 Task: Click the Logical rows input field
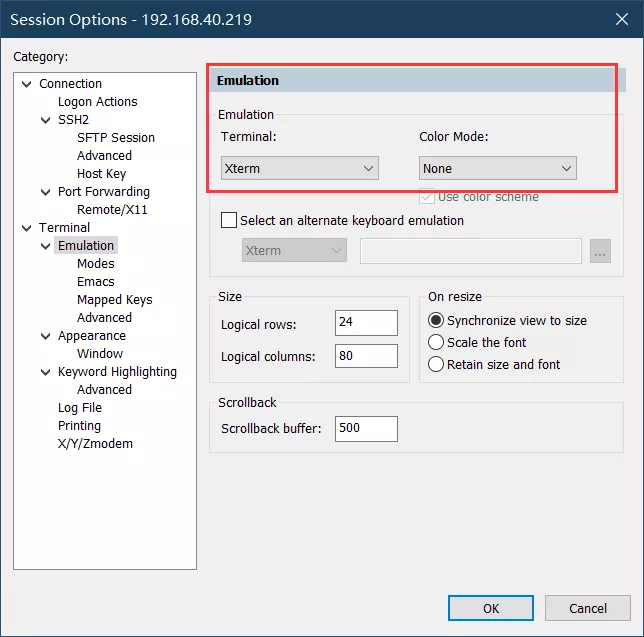[366, 324]
